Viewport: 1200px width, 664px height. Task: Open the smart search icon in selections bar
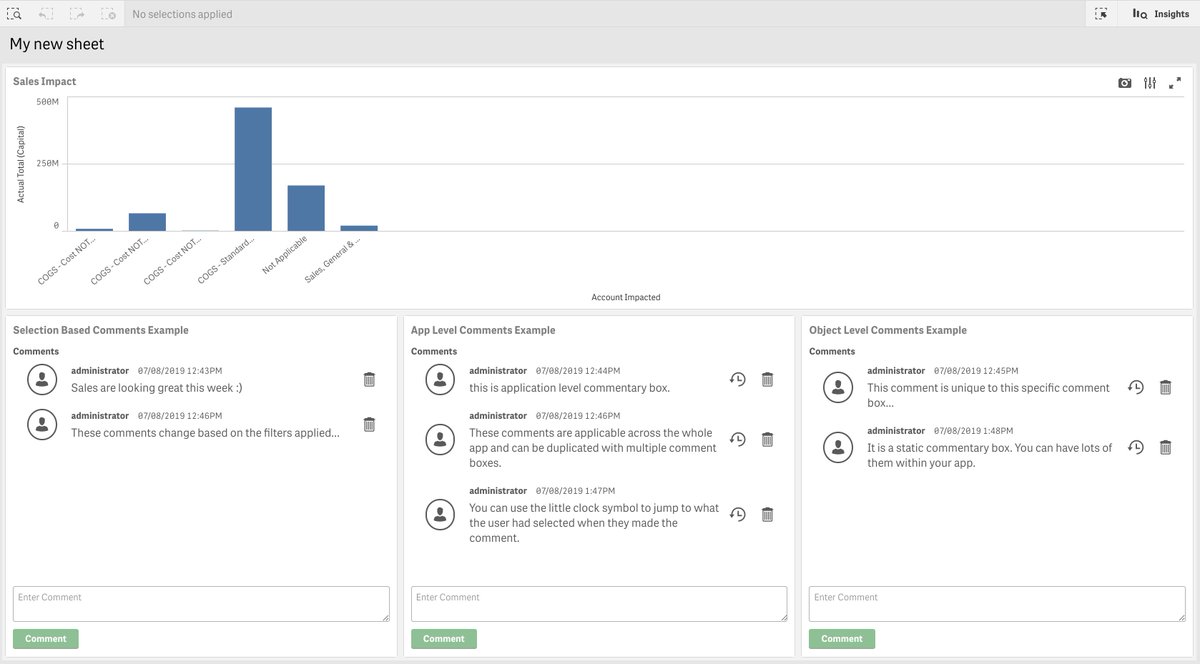coord(15,14)
